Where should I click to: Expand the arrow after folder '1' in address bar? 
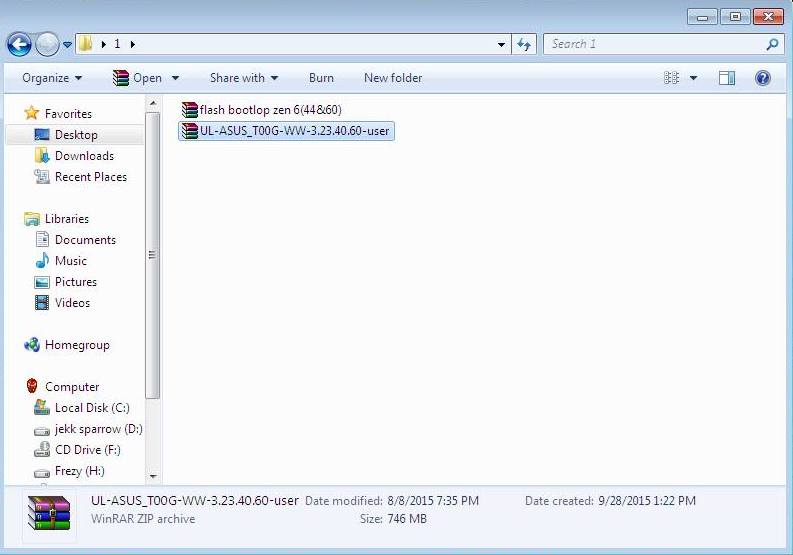pos(133,45)
